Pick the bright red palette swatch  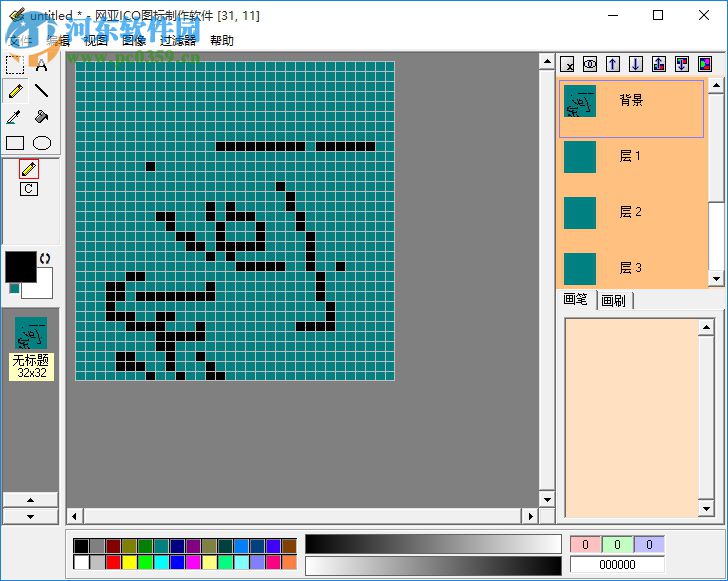pos(113,562)
